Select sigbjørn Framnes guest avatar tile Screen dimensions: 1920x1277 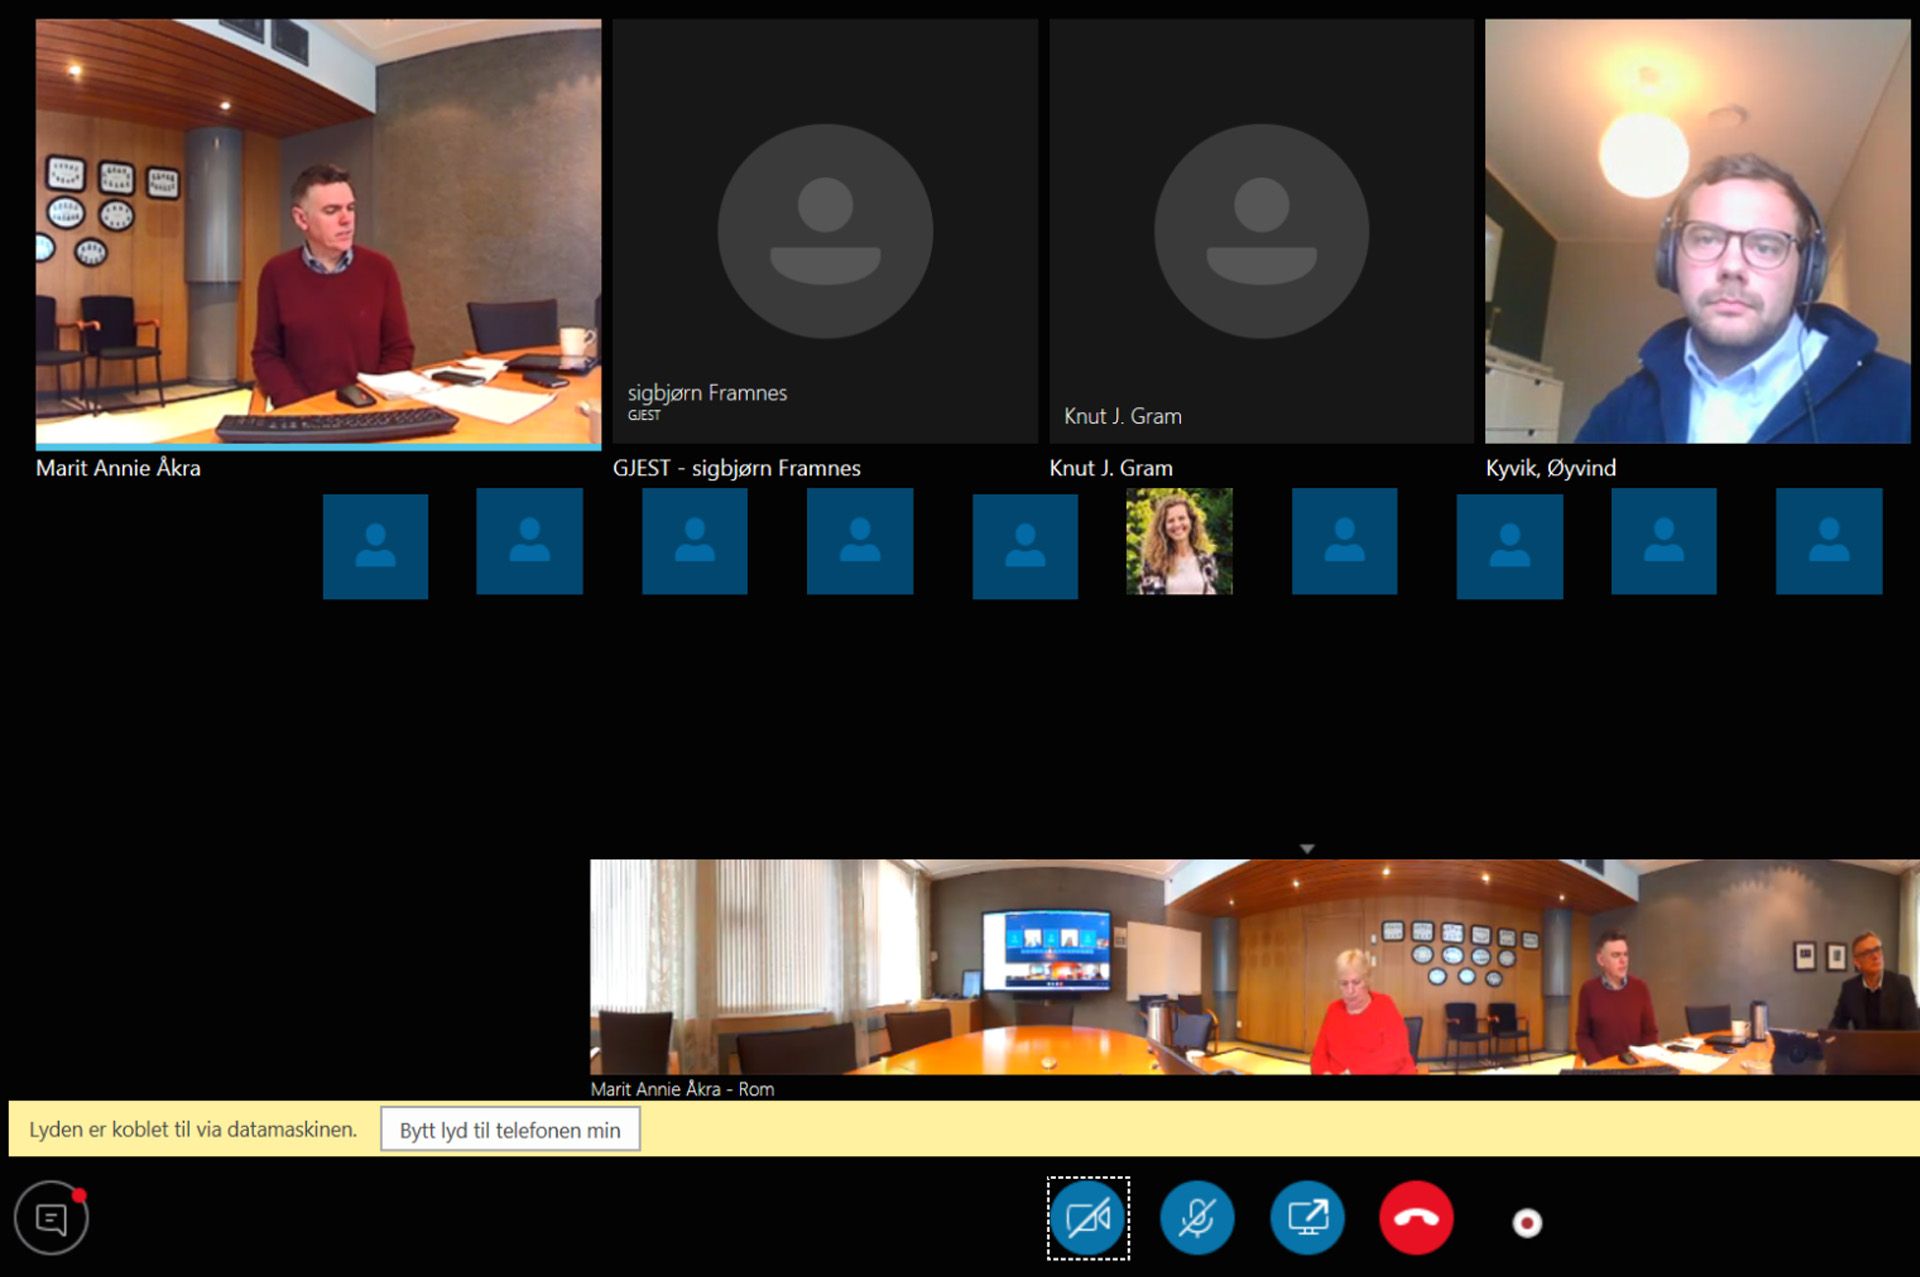[825, 232]
